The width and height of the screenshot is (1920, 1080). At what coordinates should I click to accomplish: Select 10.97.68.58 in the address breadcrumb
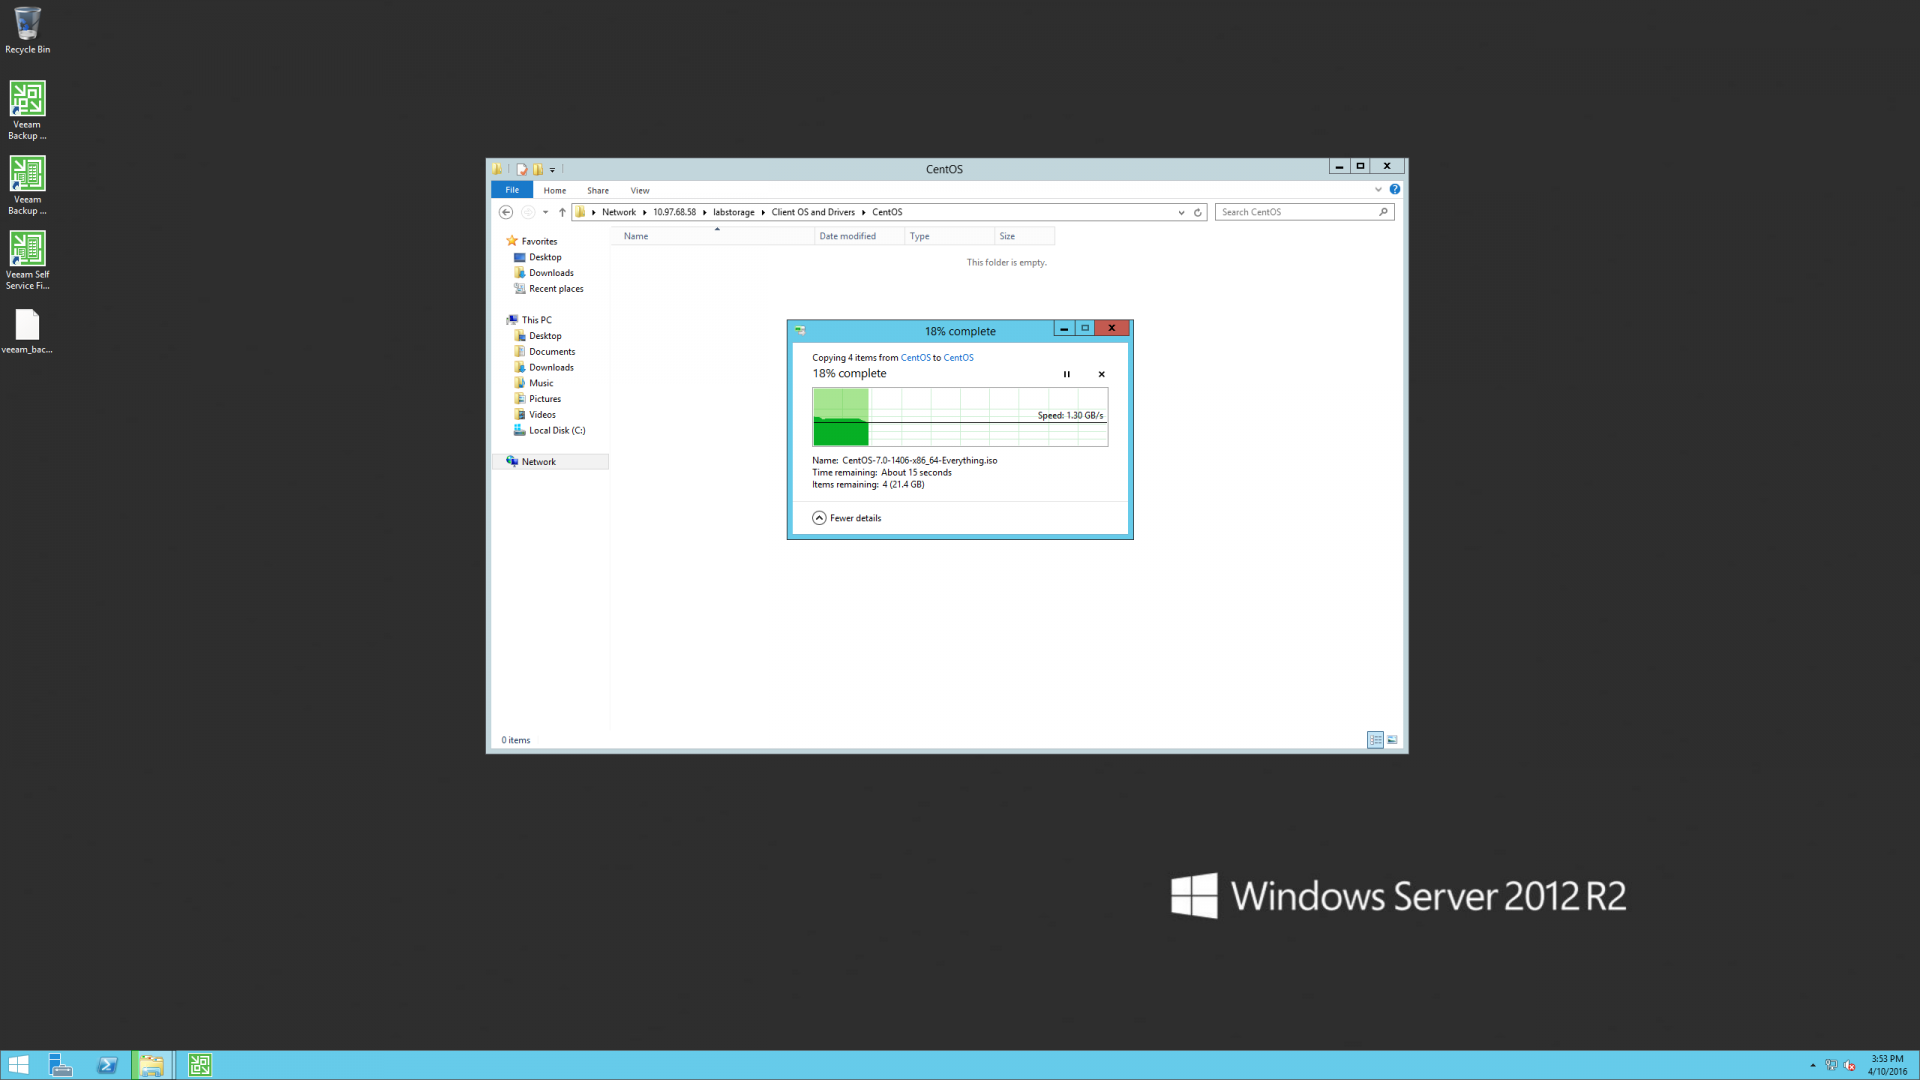click(x=674, y=212)
